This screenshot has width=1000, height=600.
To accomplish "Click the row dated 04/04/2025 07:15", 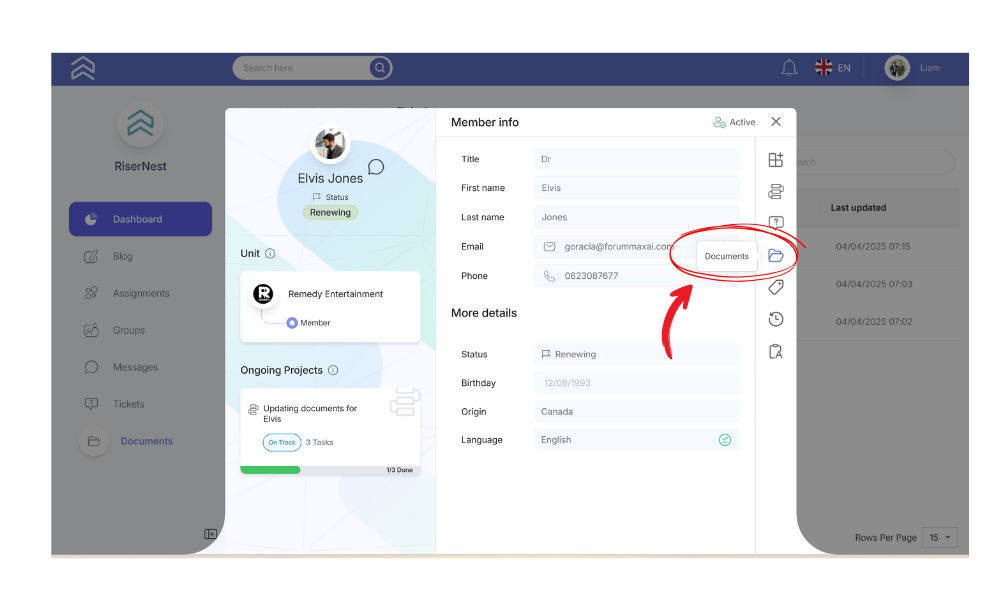I will click(873, 246).
